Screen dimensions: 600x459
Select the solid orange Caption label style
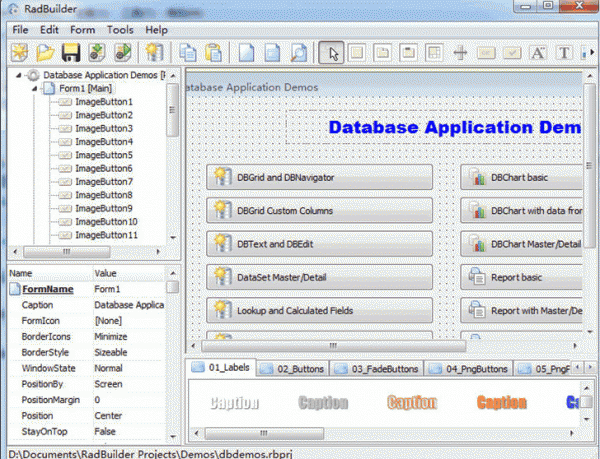tap(502, 403)
